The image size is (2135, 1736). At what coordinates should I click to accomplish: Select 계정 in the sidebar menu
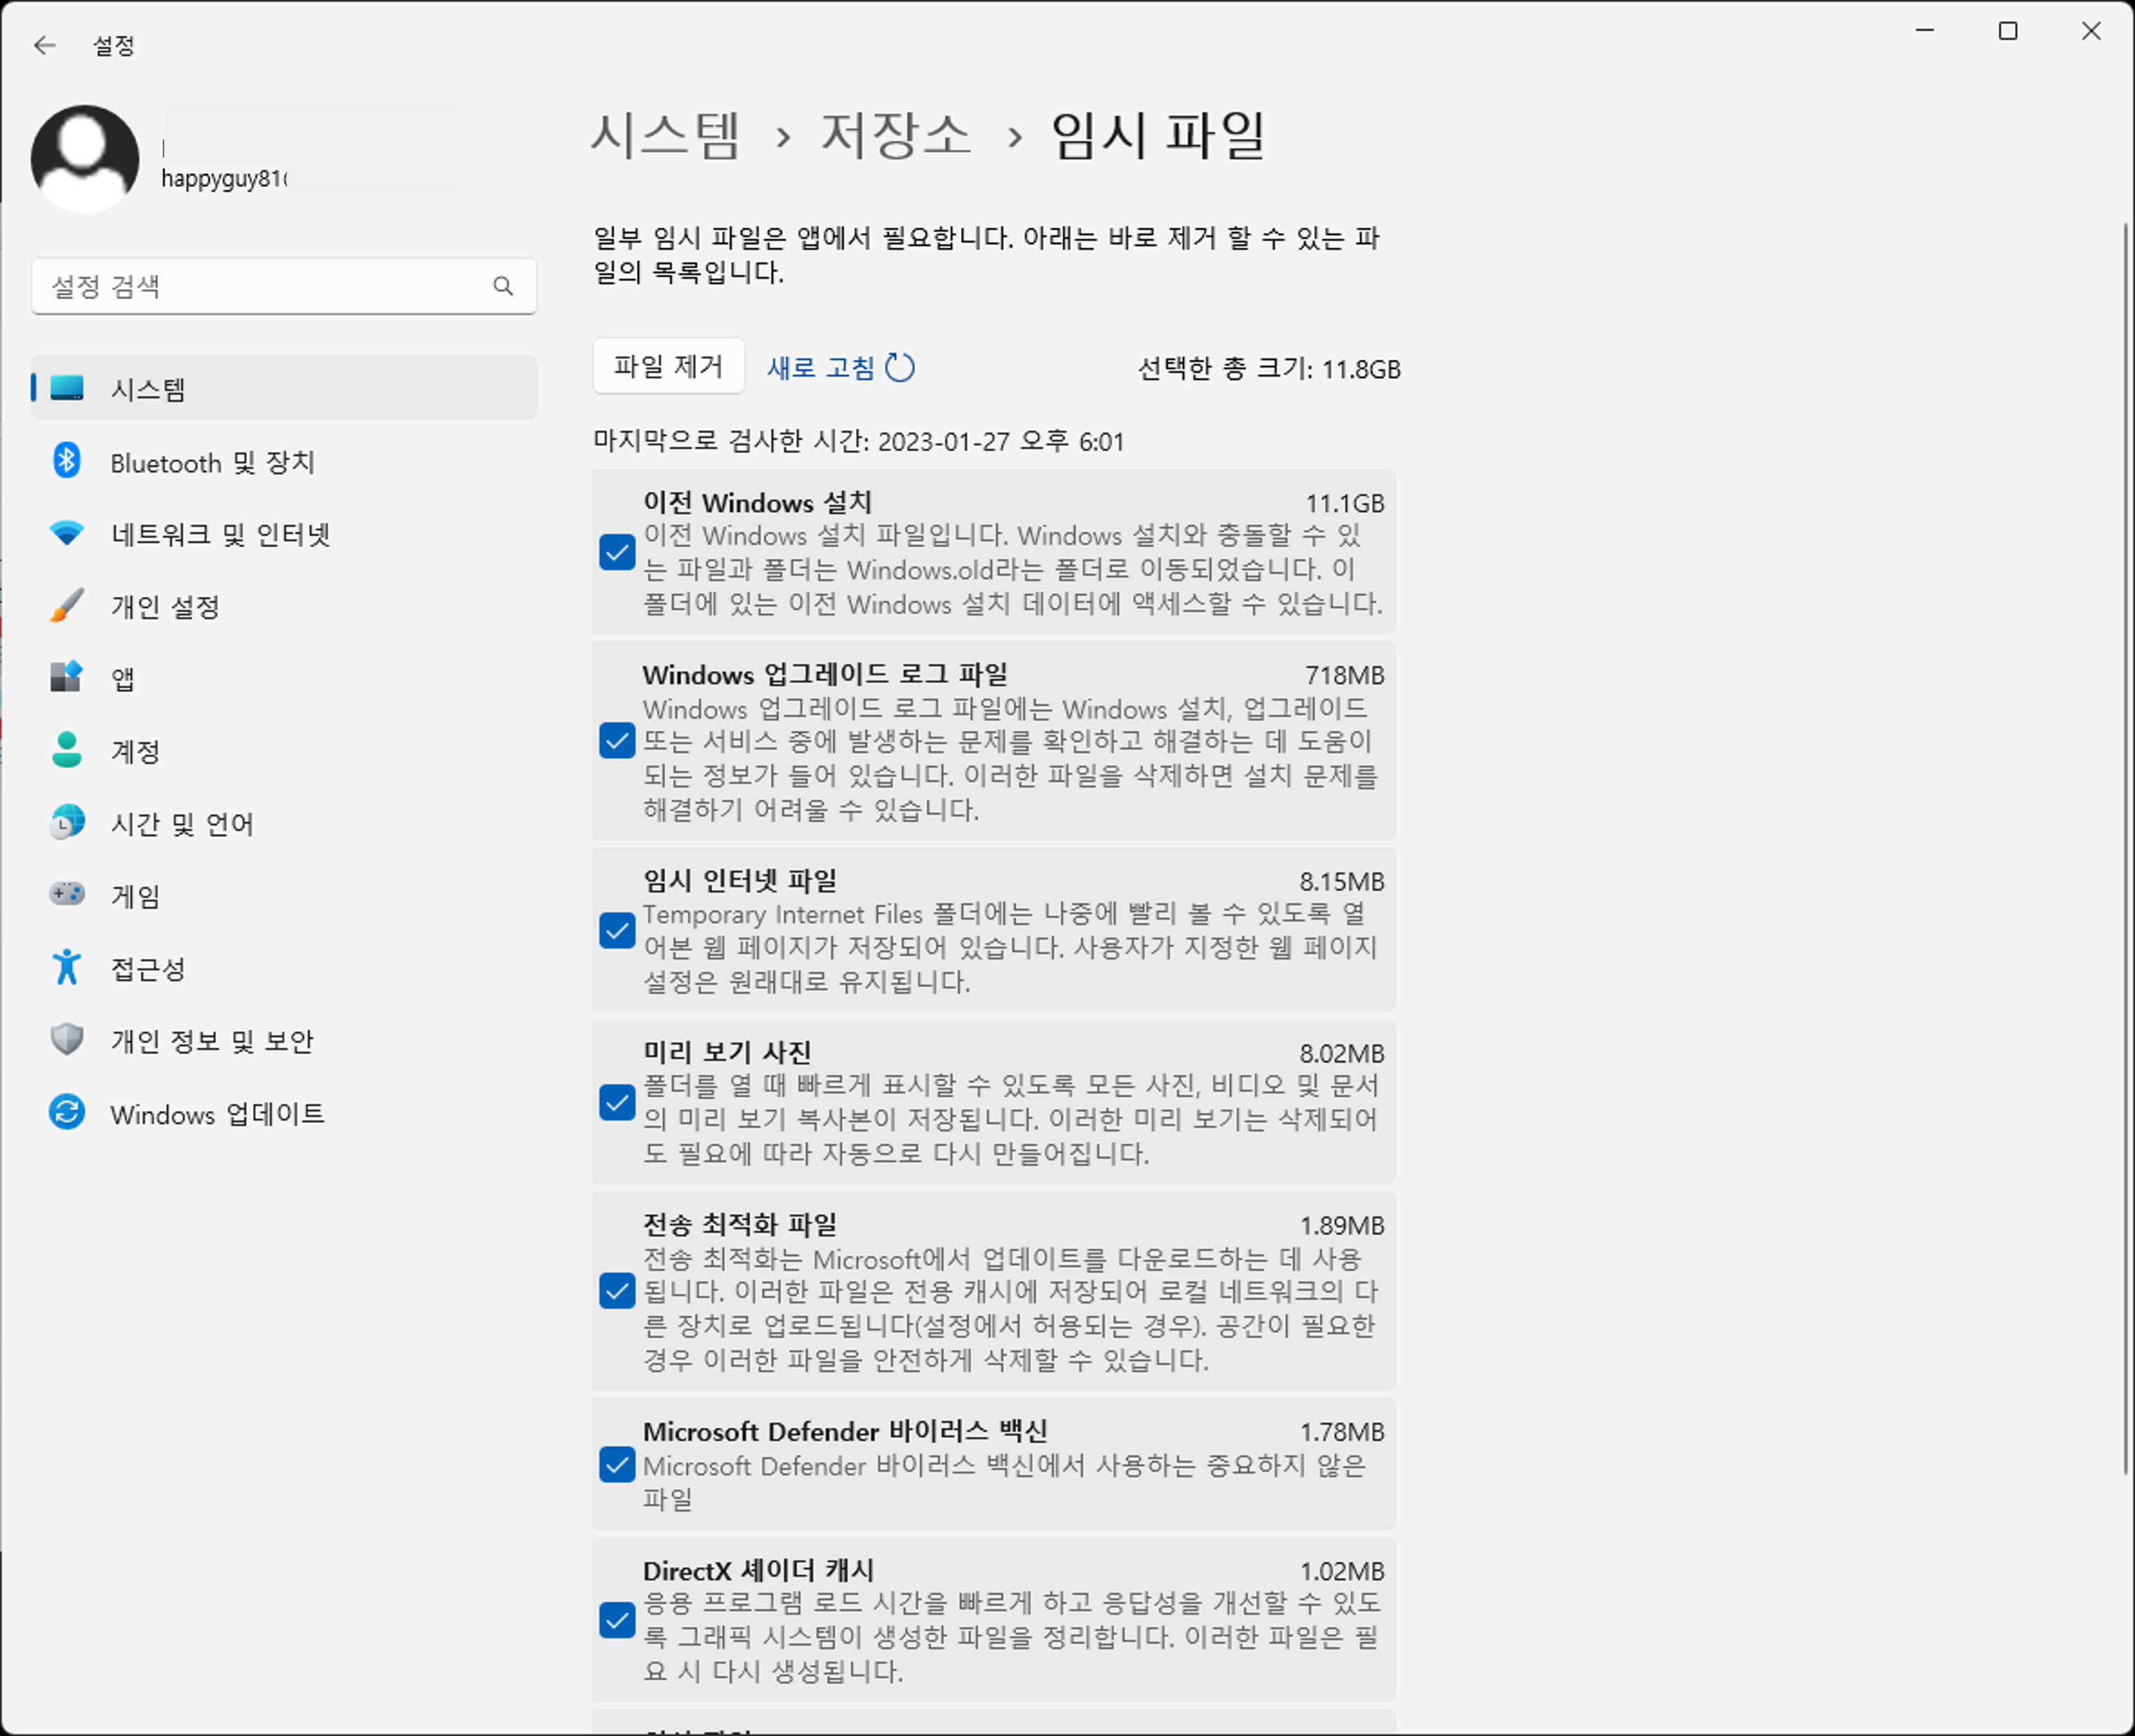point(135,751)
